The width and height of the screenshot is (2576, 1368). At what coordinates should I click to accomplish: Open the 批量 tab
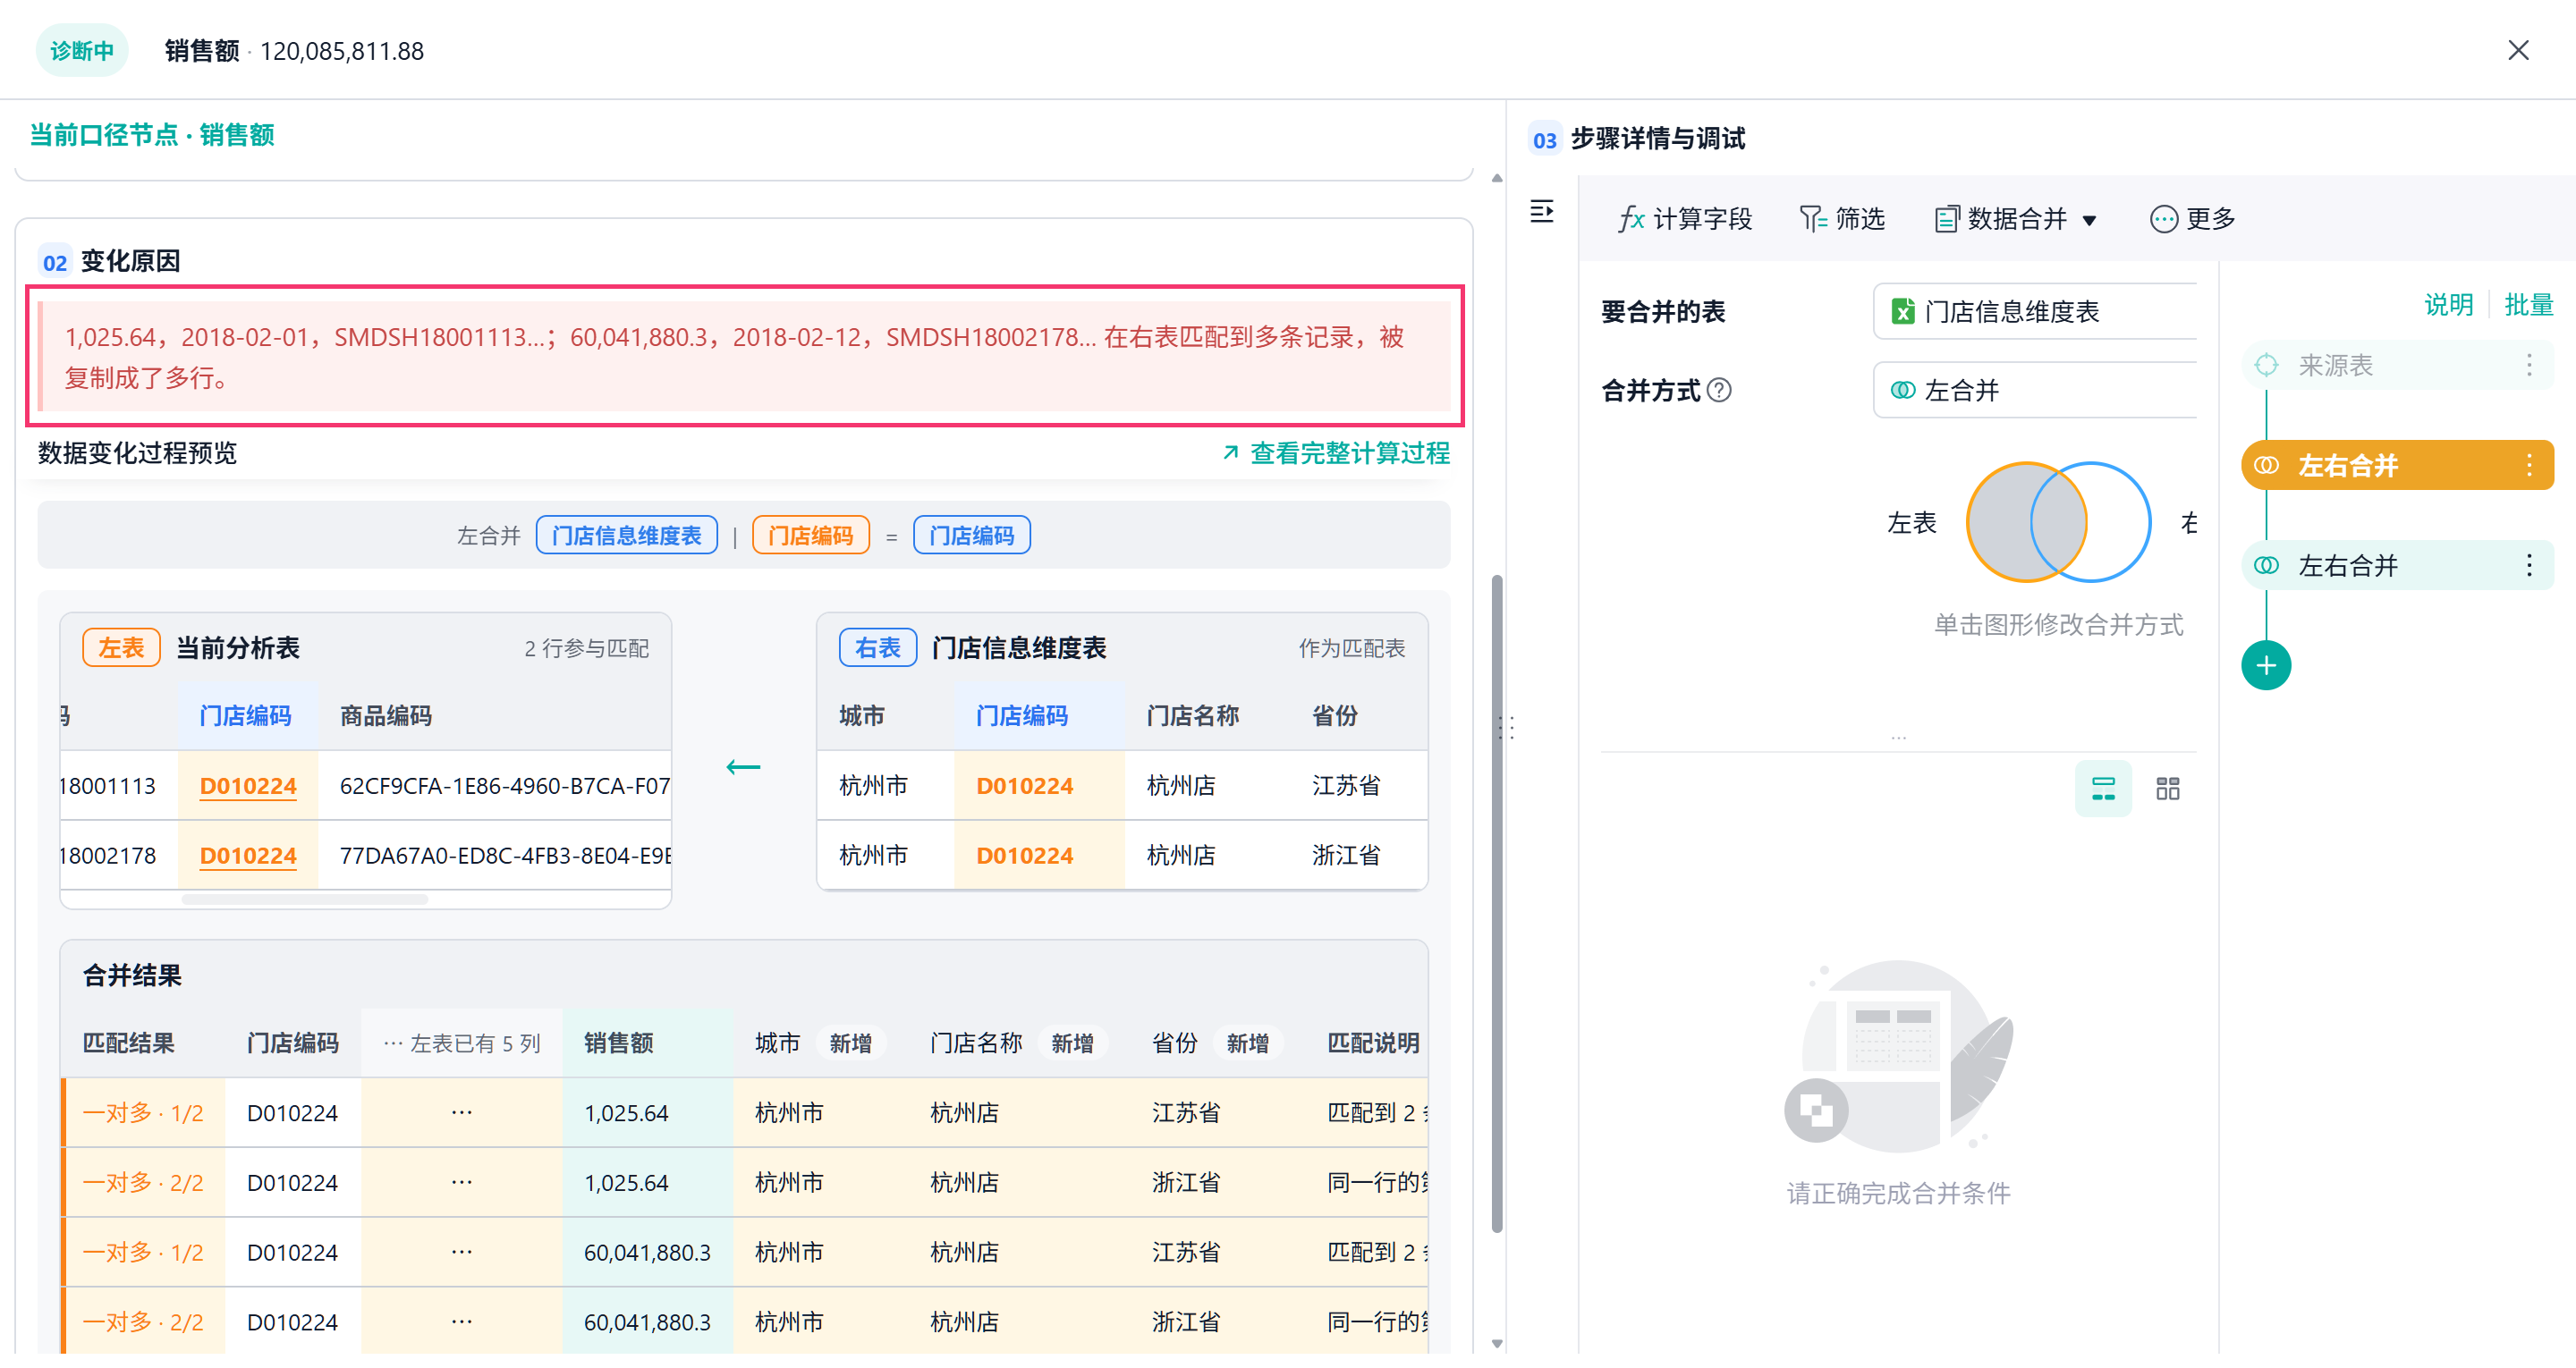point(2528,304)
